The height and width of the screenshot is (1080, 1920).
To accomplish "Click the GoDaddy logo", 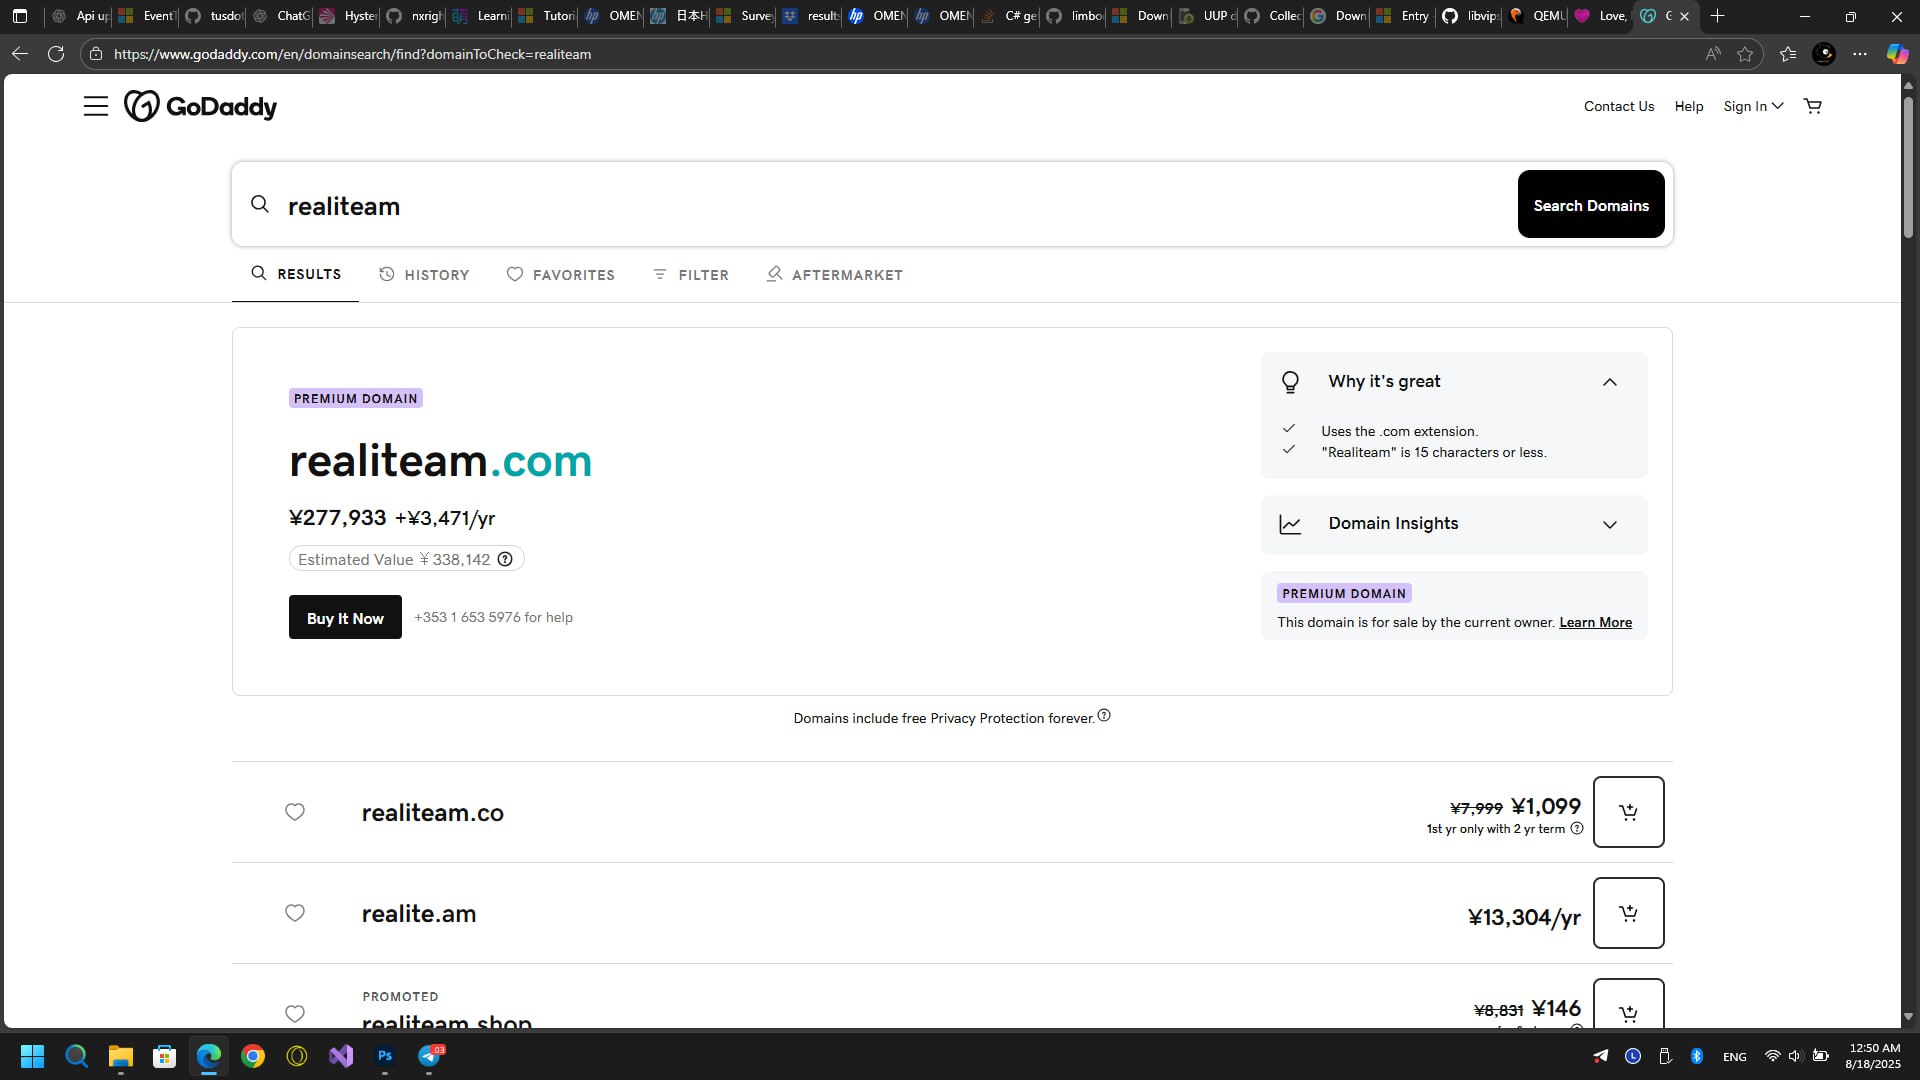I will (201, 106).
